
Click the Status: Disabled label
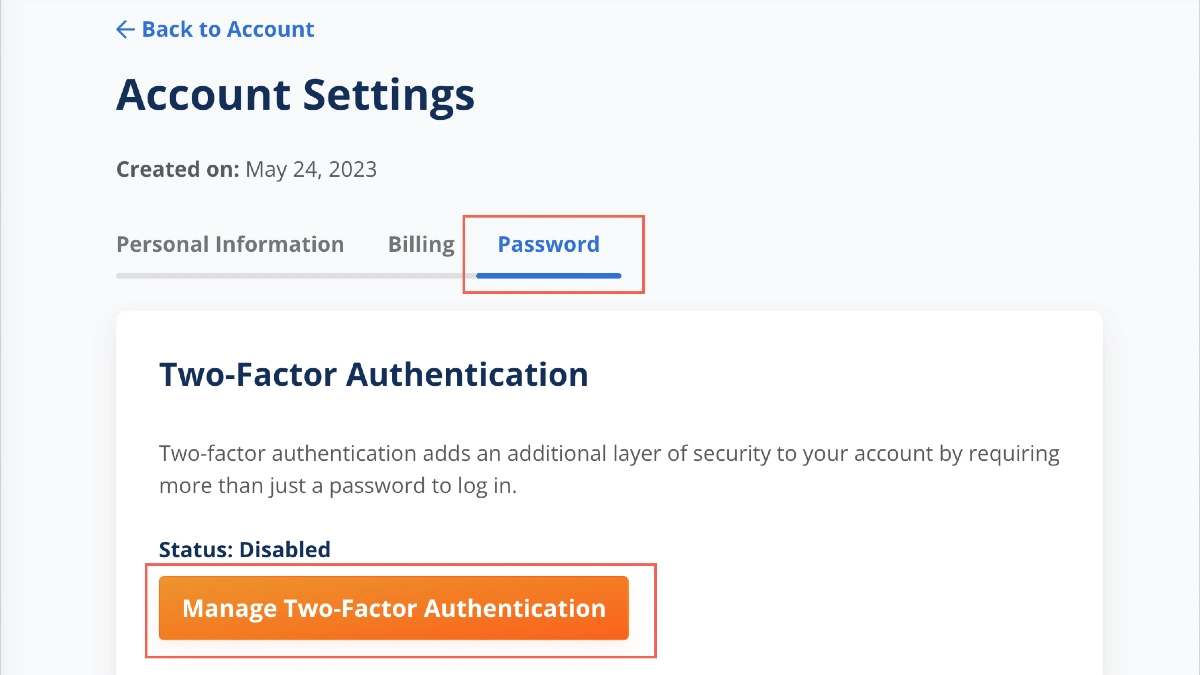245,549
